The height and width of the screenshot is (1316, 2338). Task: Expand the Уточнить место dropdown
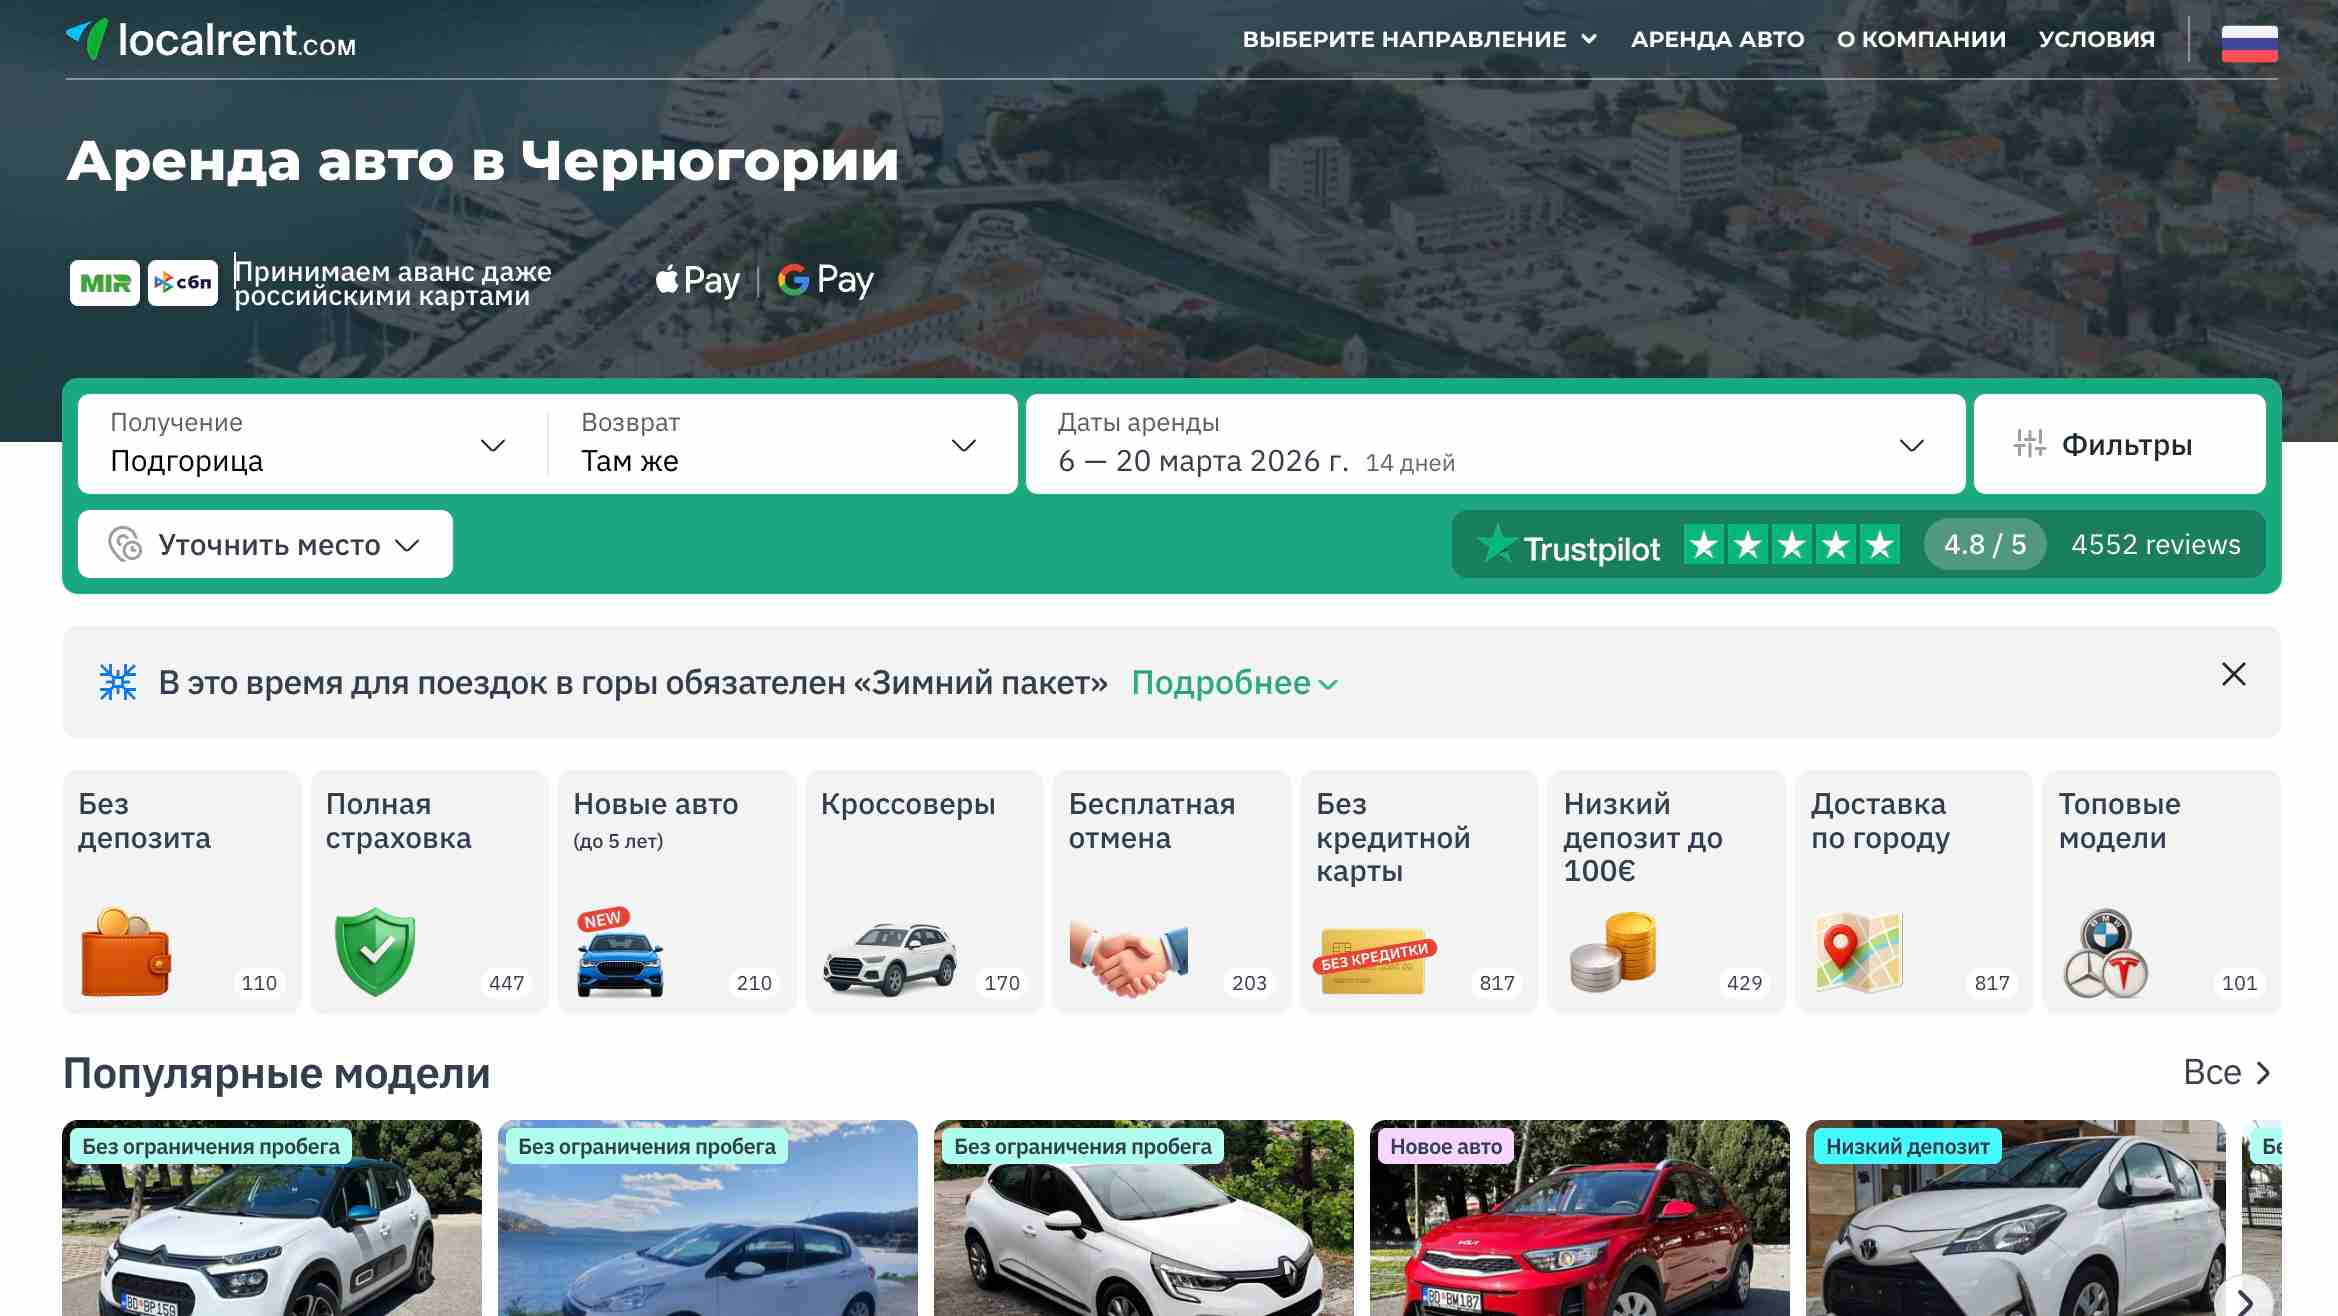pos(265,544)
